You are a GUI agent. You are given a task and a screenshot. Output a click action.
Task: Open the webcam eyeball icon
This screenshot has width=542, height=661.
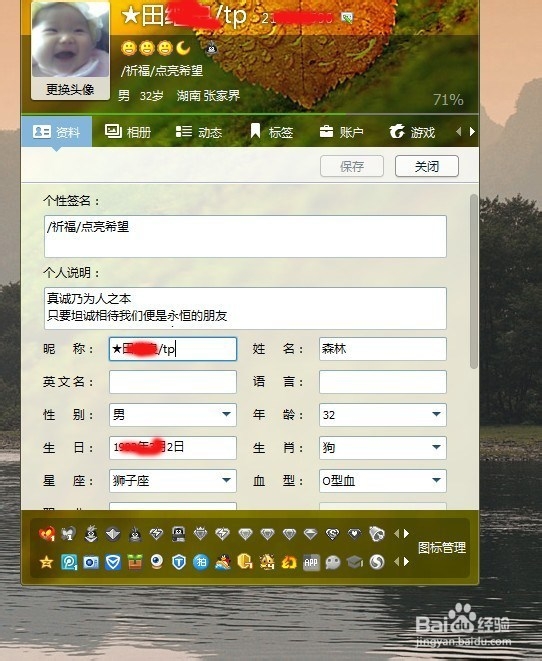coord(157,562)
